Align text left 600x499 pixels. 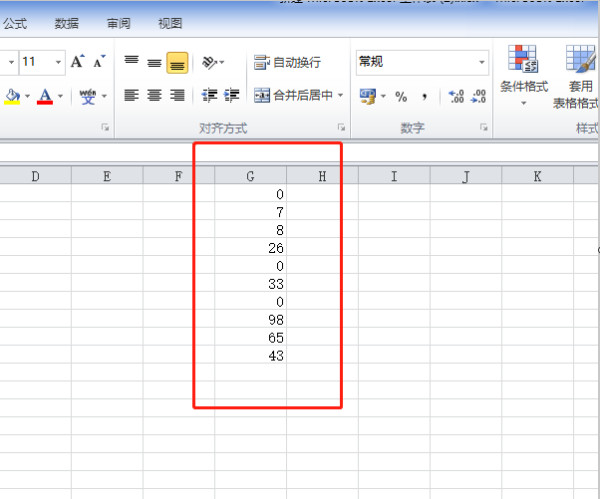click(x=131, y=95)
